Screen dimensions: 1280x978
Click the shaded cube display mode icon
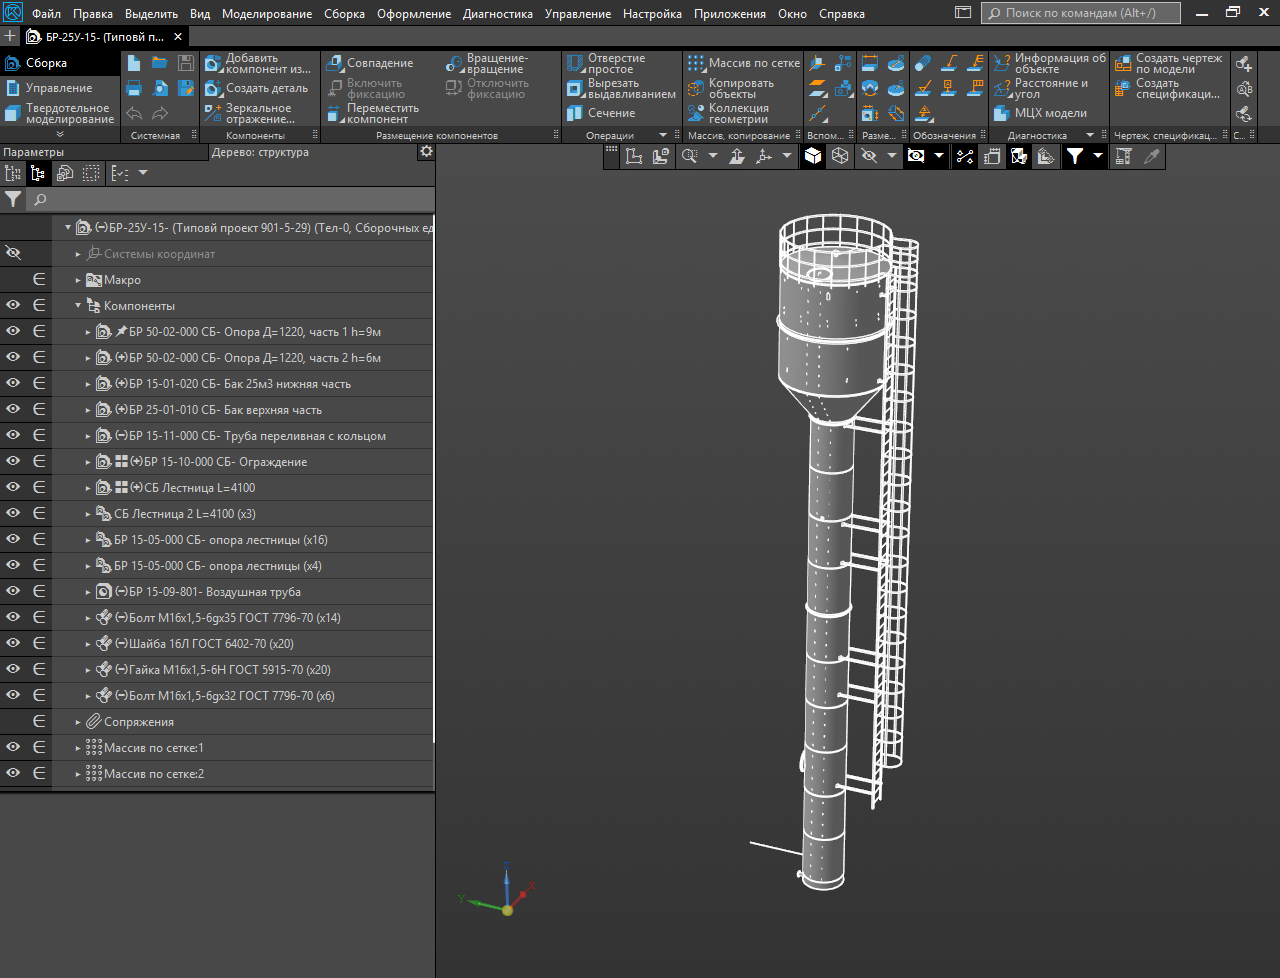click(813, 156)
